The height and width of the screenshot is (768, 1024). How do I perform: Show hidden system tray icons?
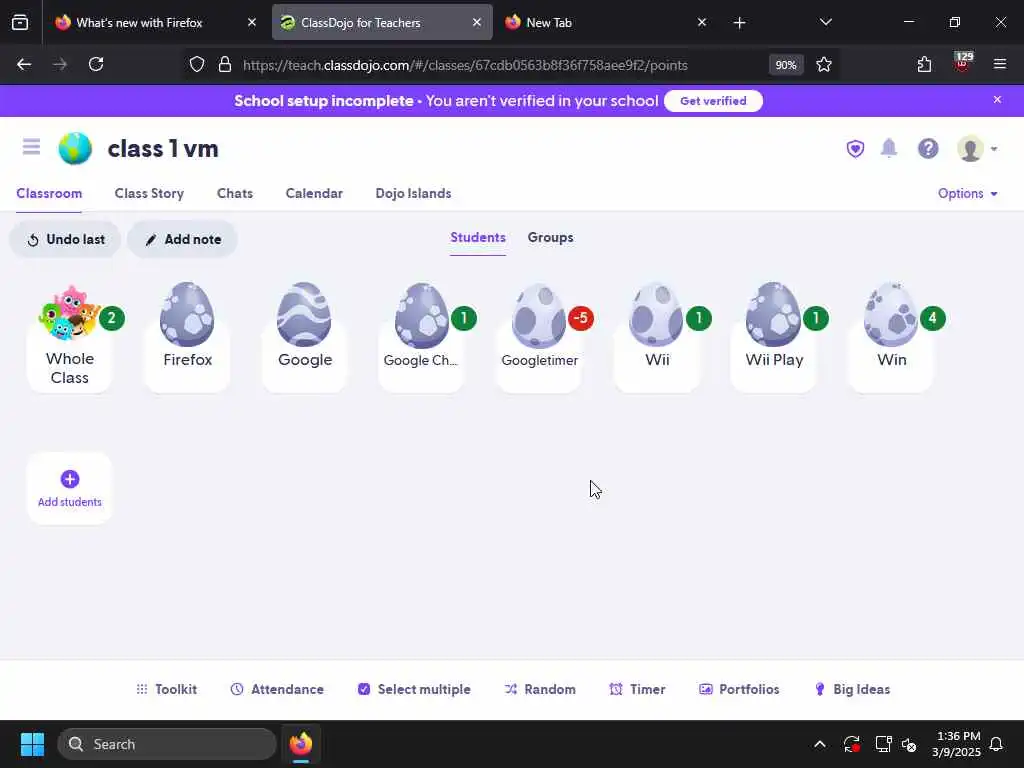[x=820, y=744]
